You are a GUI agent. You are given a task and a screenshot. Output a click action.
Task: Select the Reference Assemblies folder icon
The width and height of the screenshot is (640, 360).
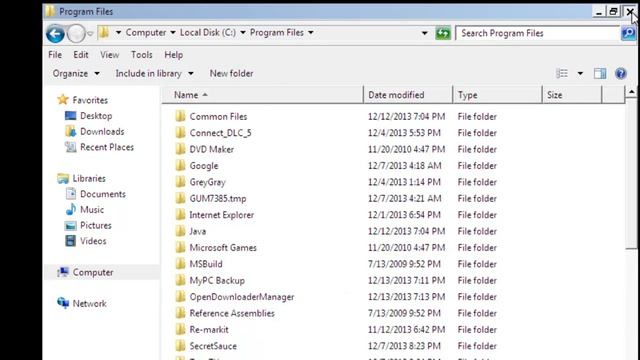click(x=180, y=313)
